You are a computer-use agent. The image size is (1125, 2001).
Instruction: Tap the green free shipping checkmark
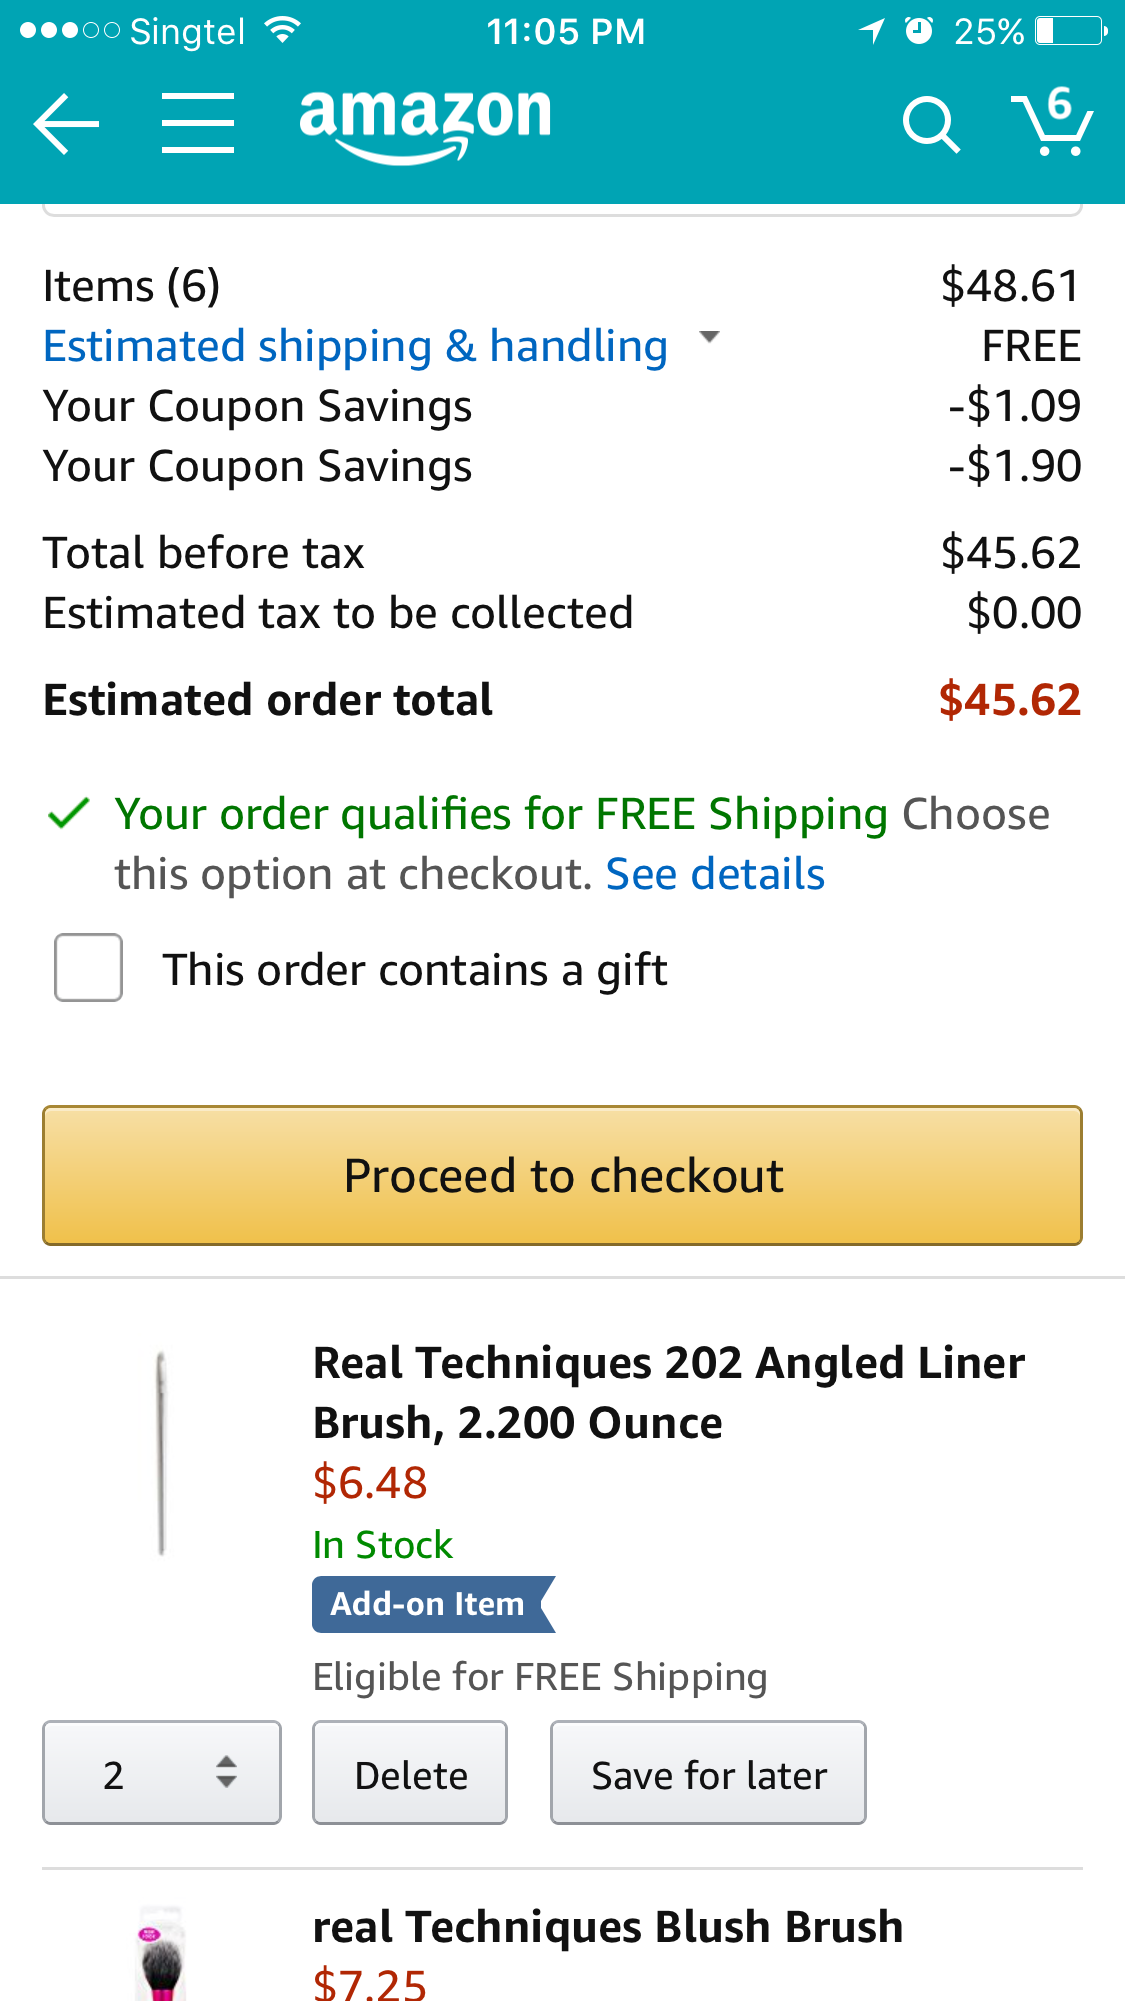click(x=69, y=814)
